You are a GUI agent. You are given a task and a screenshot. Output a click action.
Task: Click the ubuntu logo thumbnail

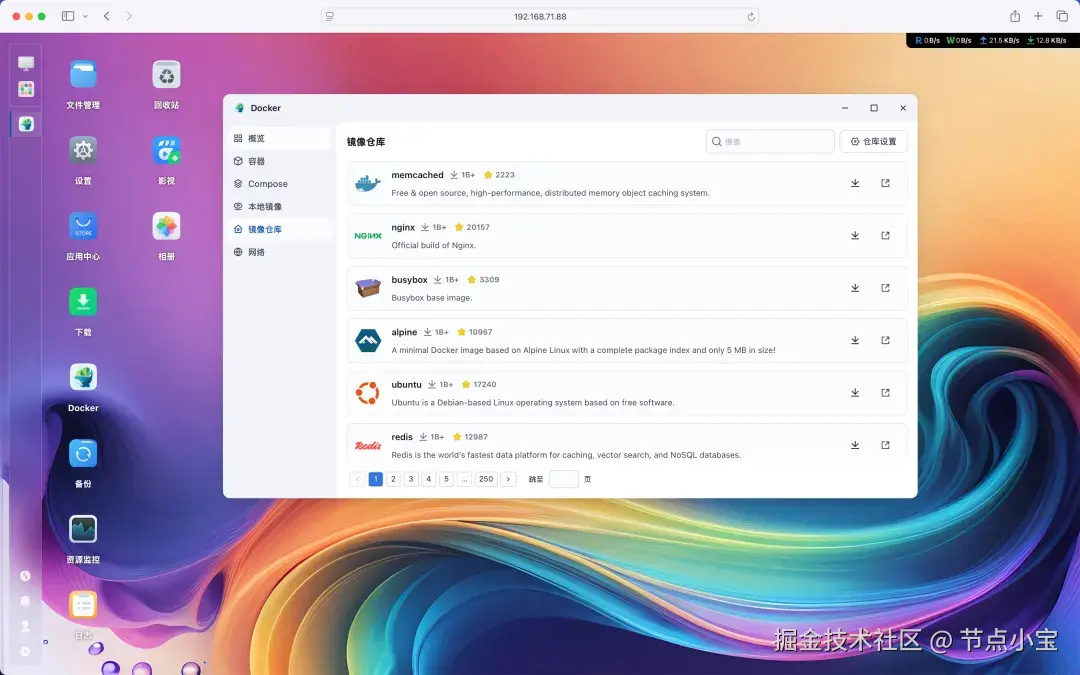click(368, 393)
